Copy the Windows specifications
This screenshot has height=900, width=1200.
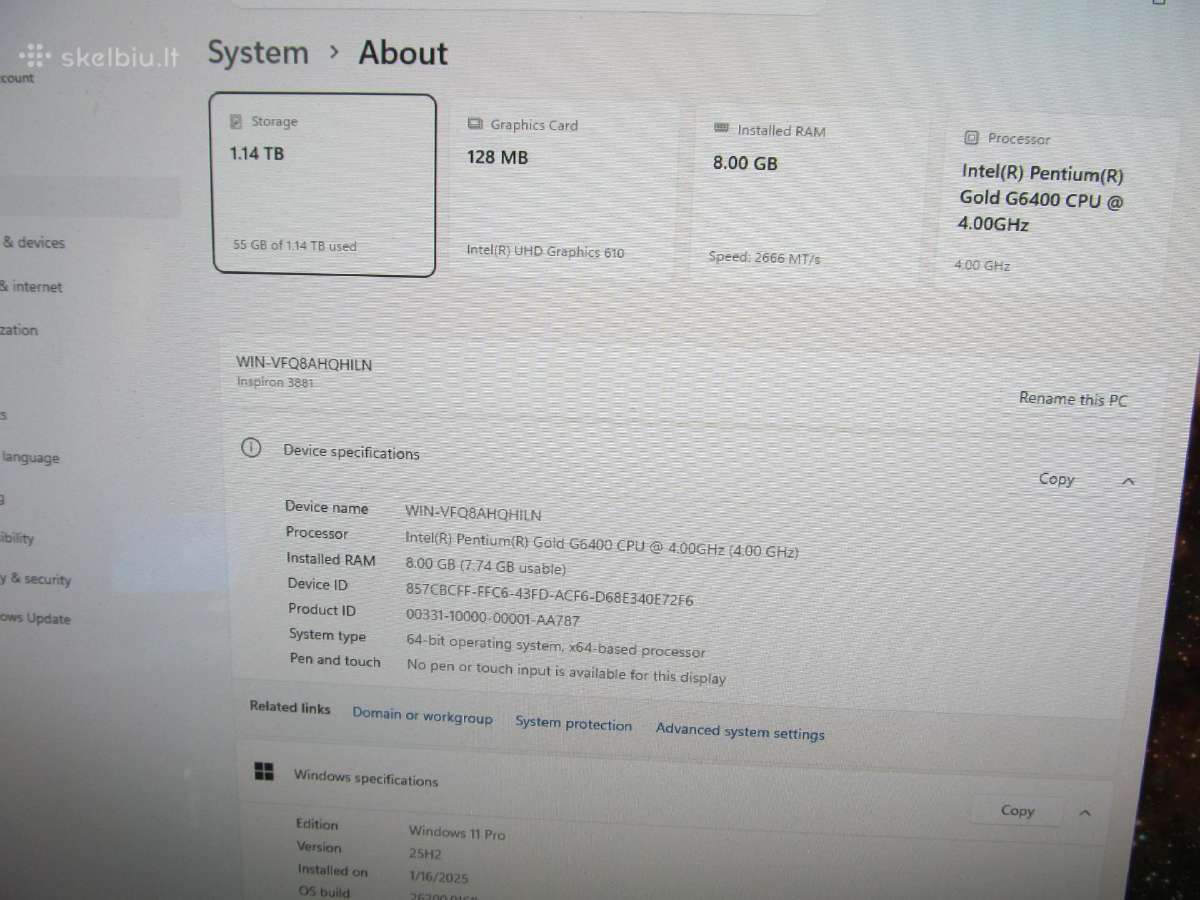point(1017,810)
